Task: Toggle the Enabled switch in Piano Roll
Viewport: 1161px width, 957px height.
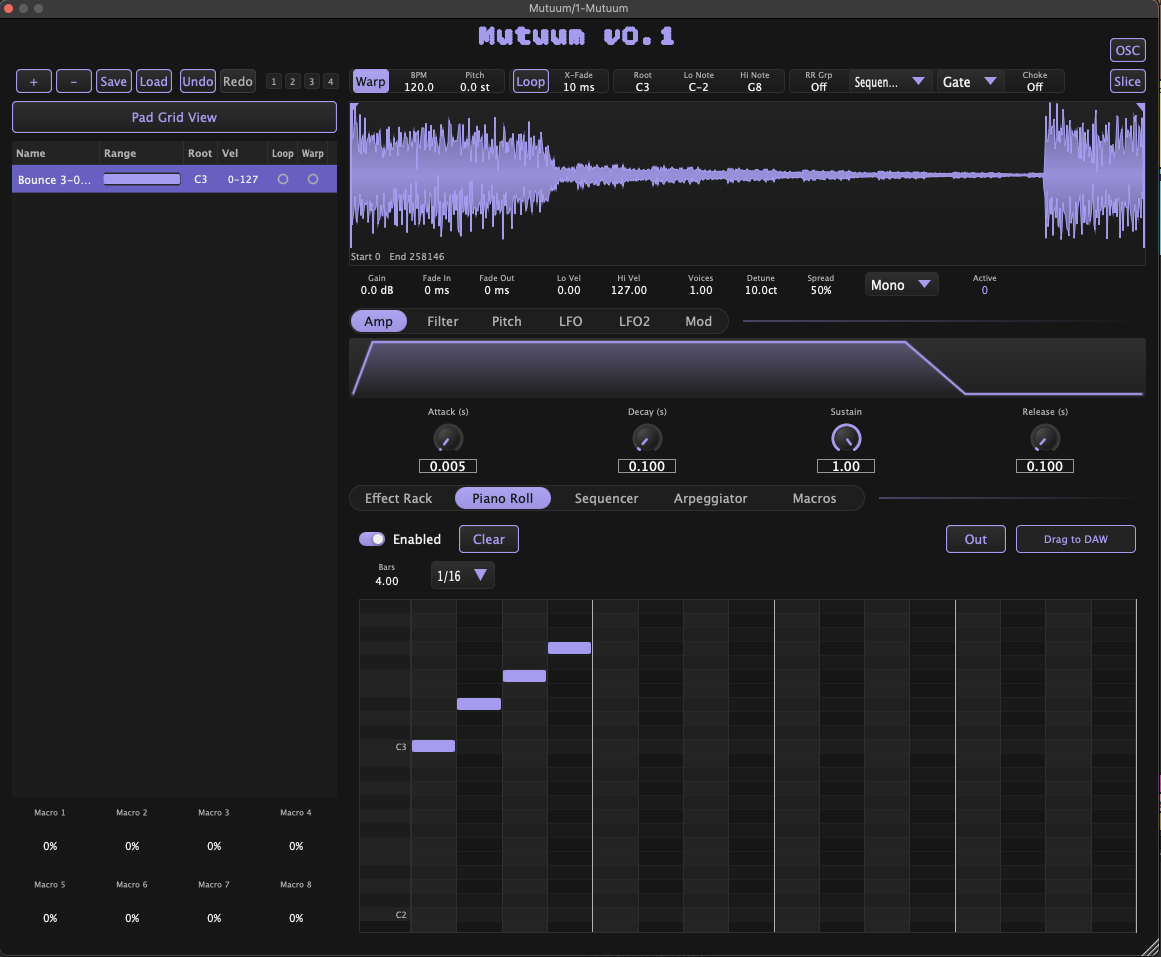Action: [372, 539]
